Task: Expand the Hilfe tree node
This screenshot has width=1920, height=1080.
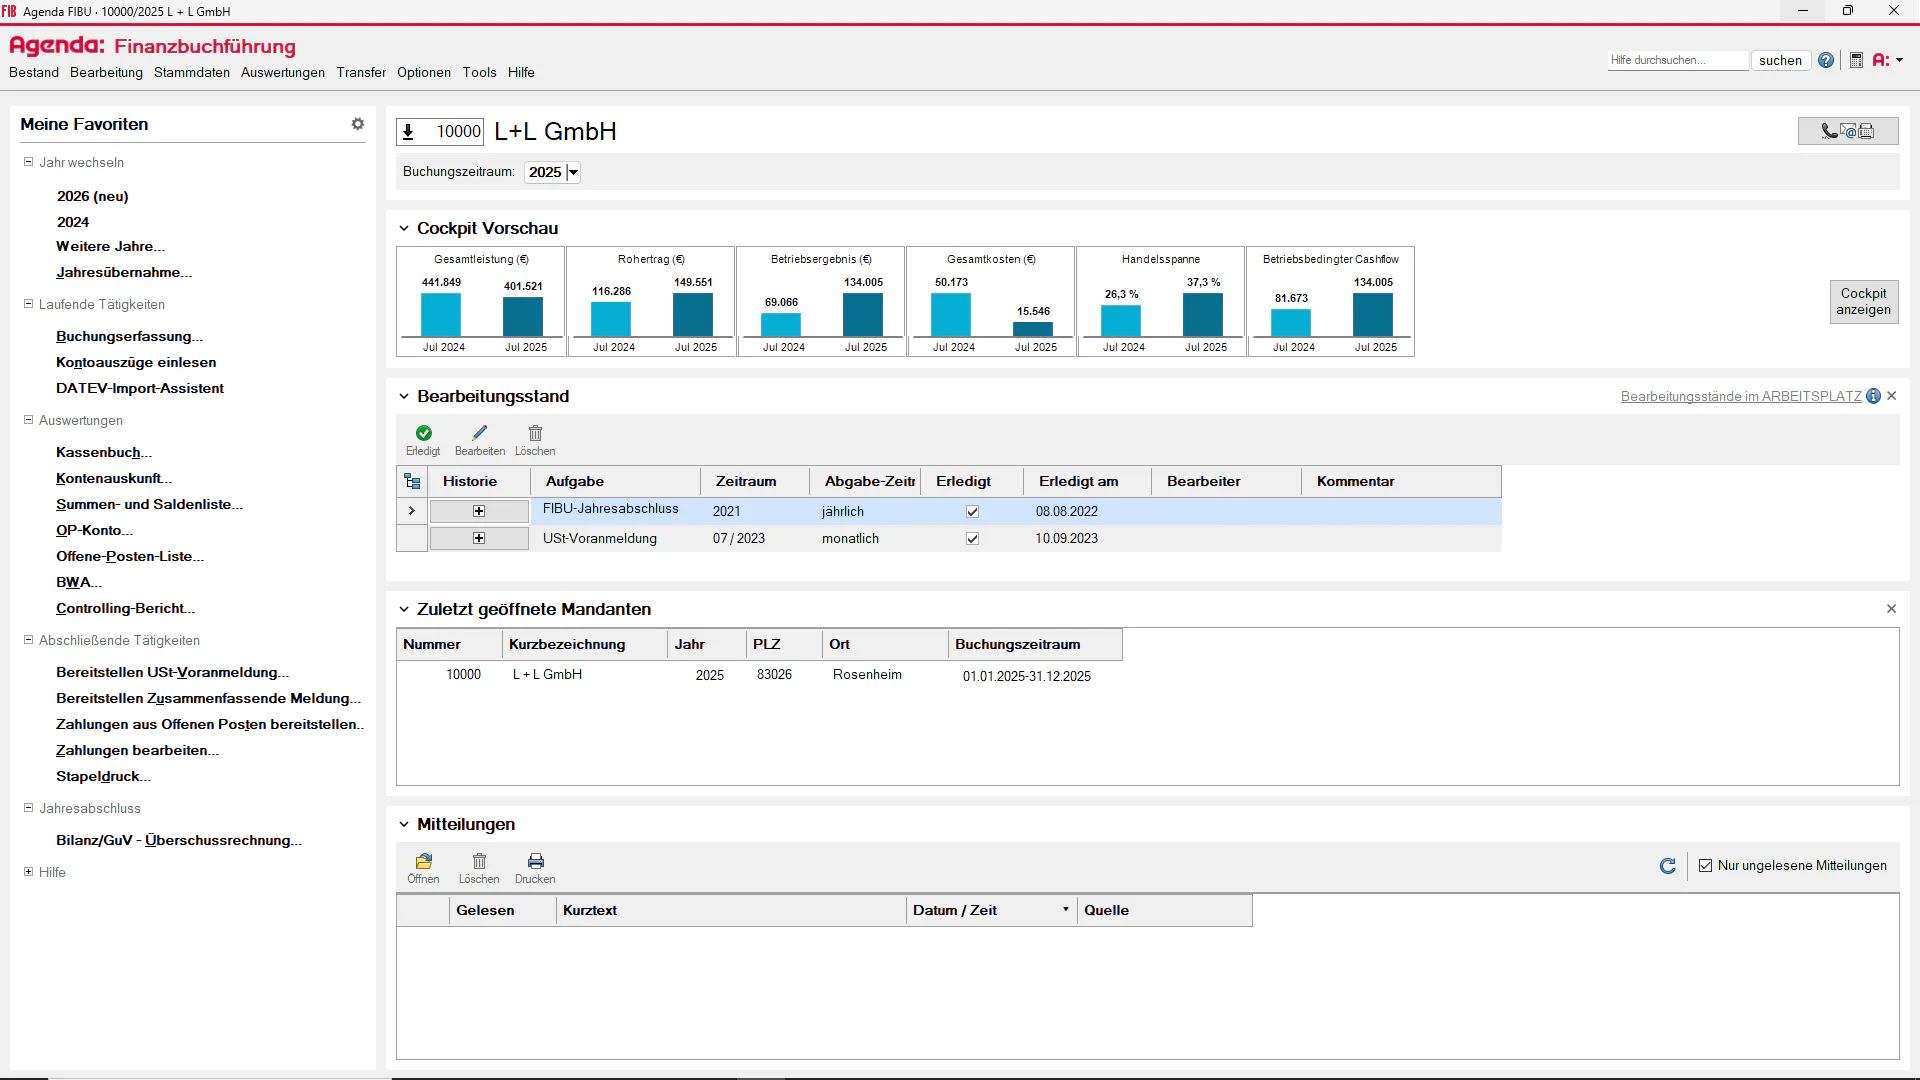Action: tap(28, 872)
